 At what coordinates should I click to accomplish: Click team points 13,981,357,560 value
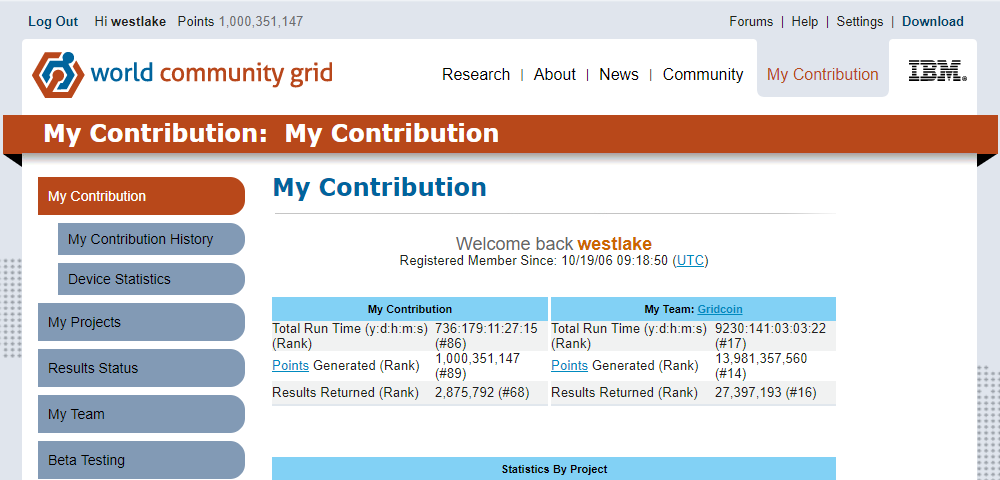761,359
